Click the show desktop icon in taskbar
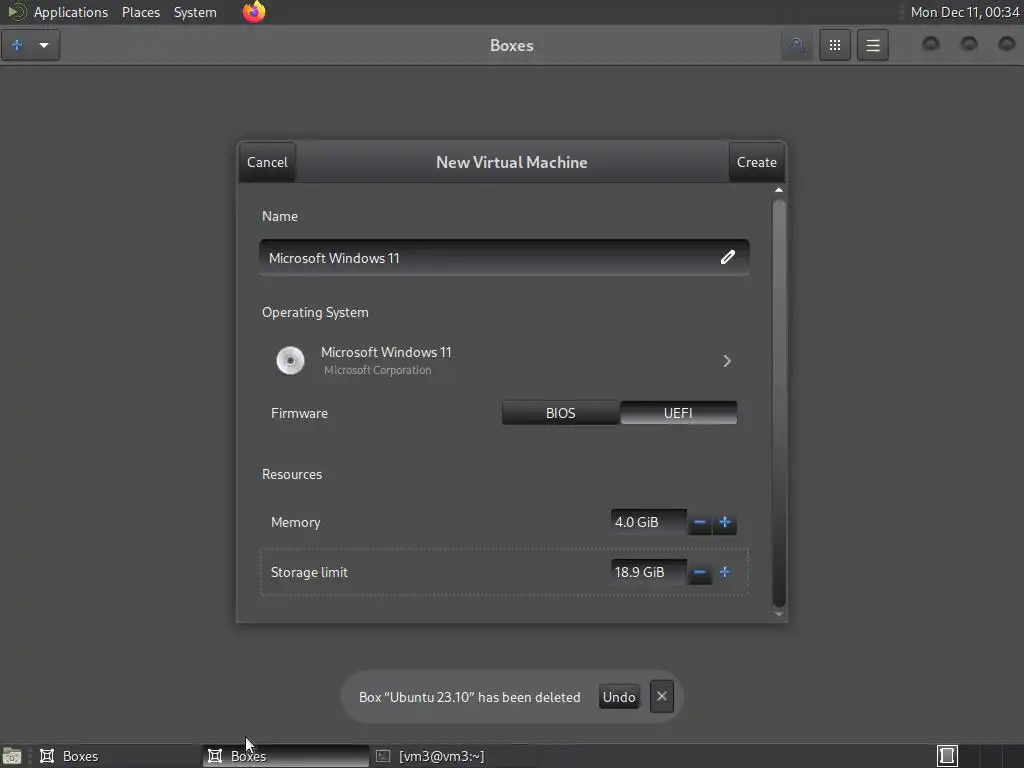This screenshot has width=1024, height=768. [x=11, y=756]
